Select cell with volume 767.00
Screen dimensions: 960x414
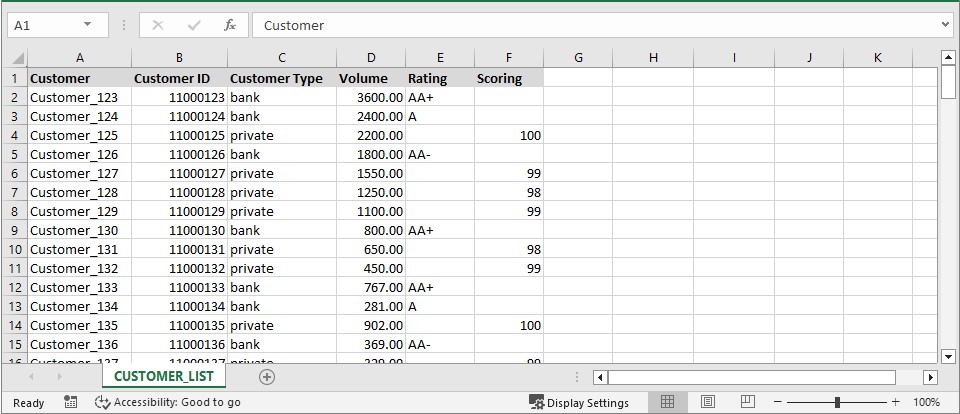pos(371,287)
